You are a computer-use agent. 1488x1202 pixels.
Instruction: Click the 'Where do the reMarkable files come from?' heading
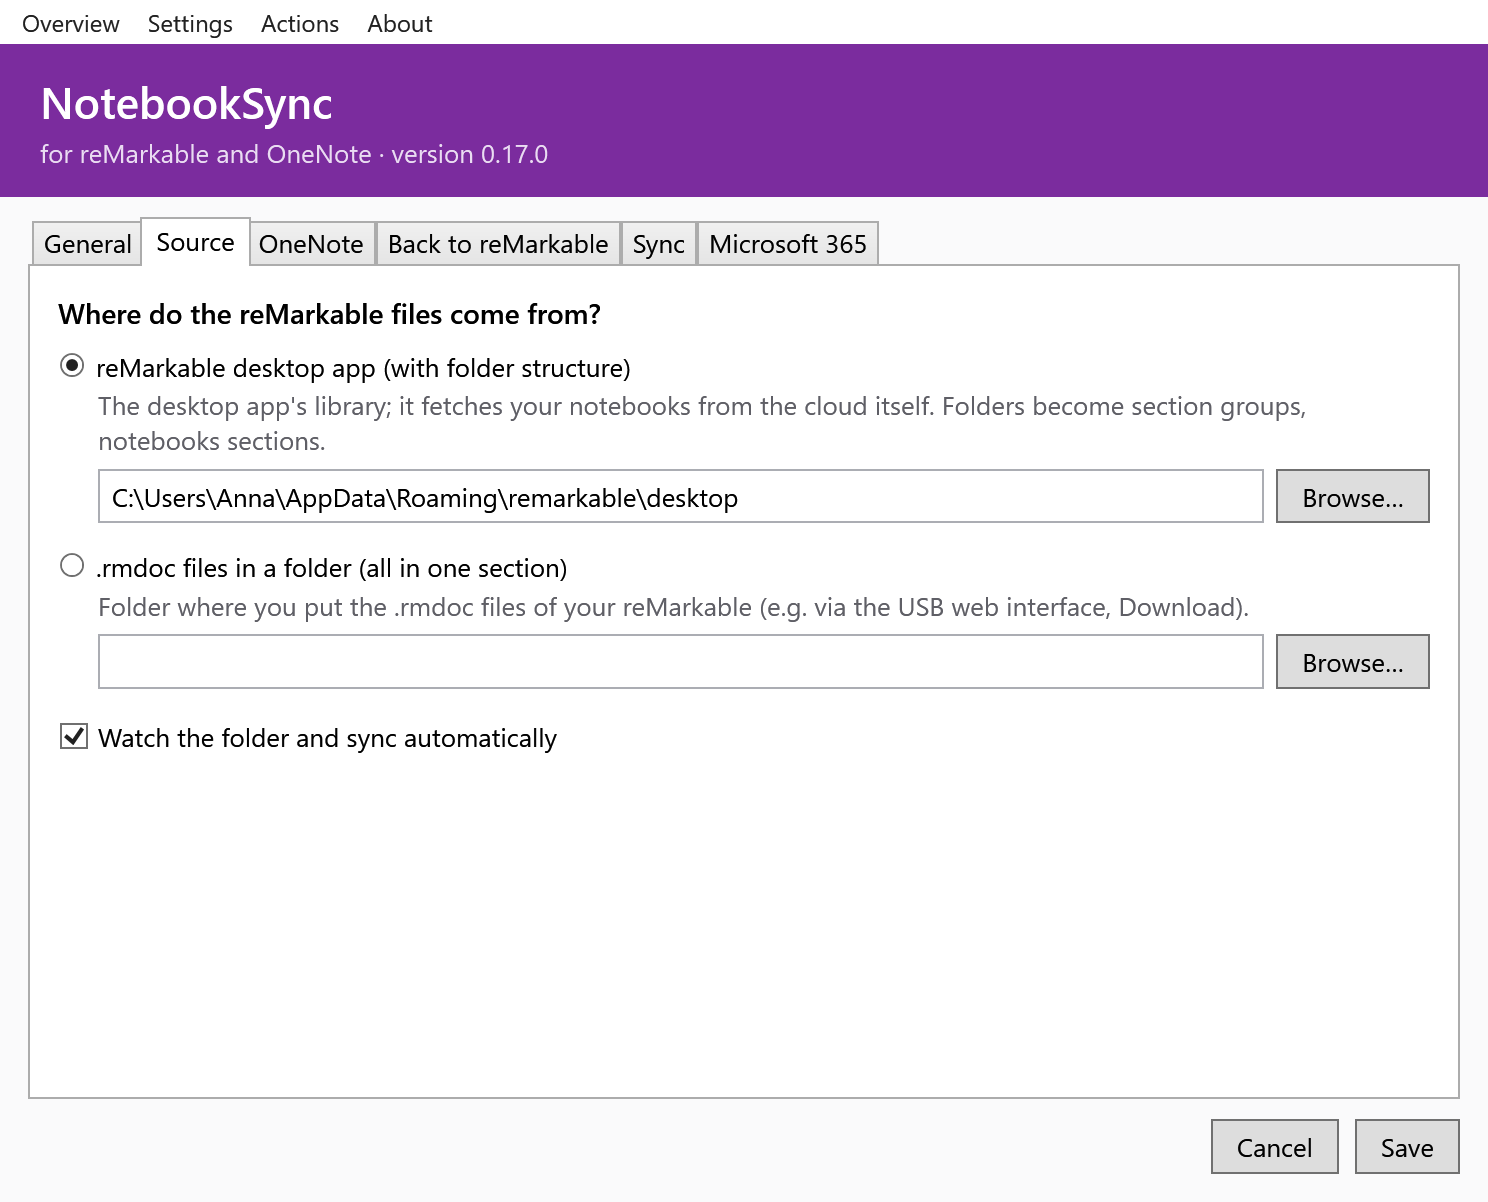330,315
